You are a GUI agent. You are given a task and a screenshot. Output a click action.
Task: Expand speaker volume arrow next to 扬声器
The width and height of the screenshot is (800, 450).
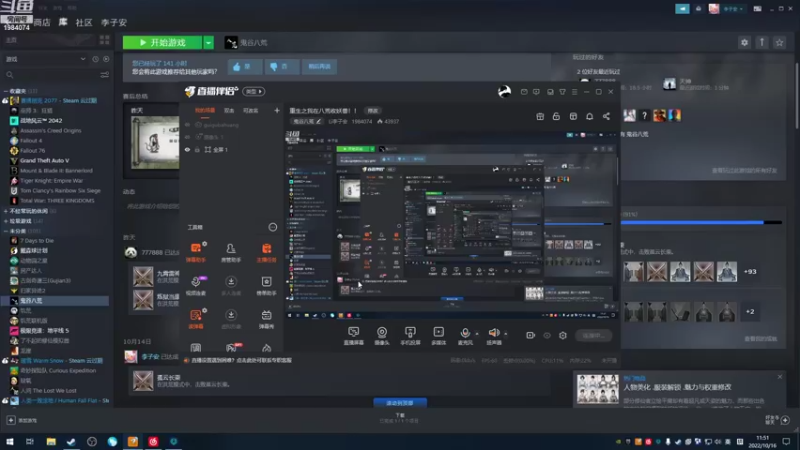506,334
